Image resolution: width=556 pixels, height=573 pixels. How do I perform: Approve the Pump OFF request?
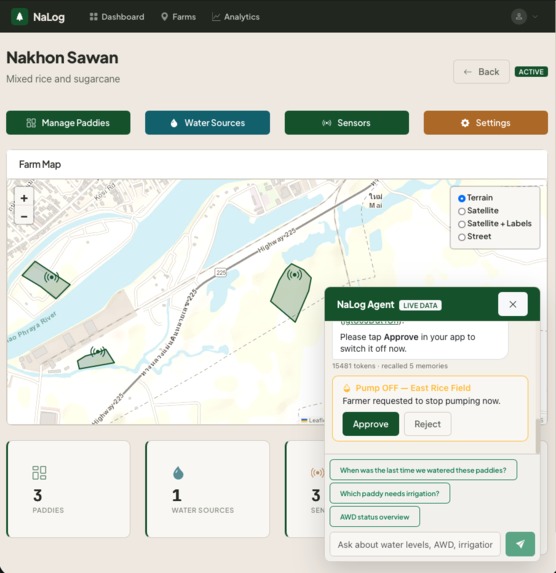[370, 424]
